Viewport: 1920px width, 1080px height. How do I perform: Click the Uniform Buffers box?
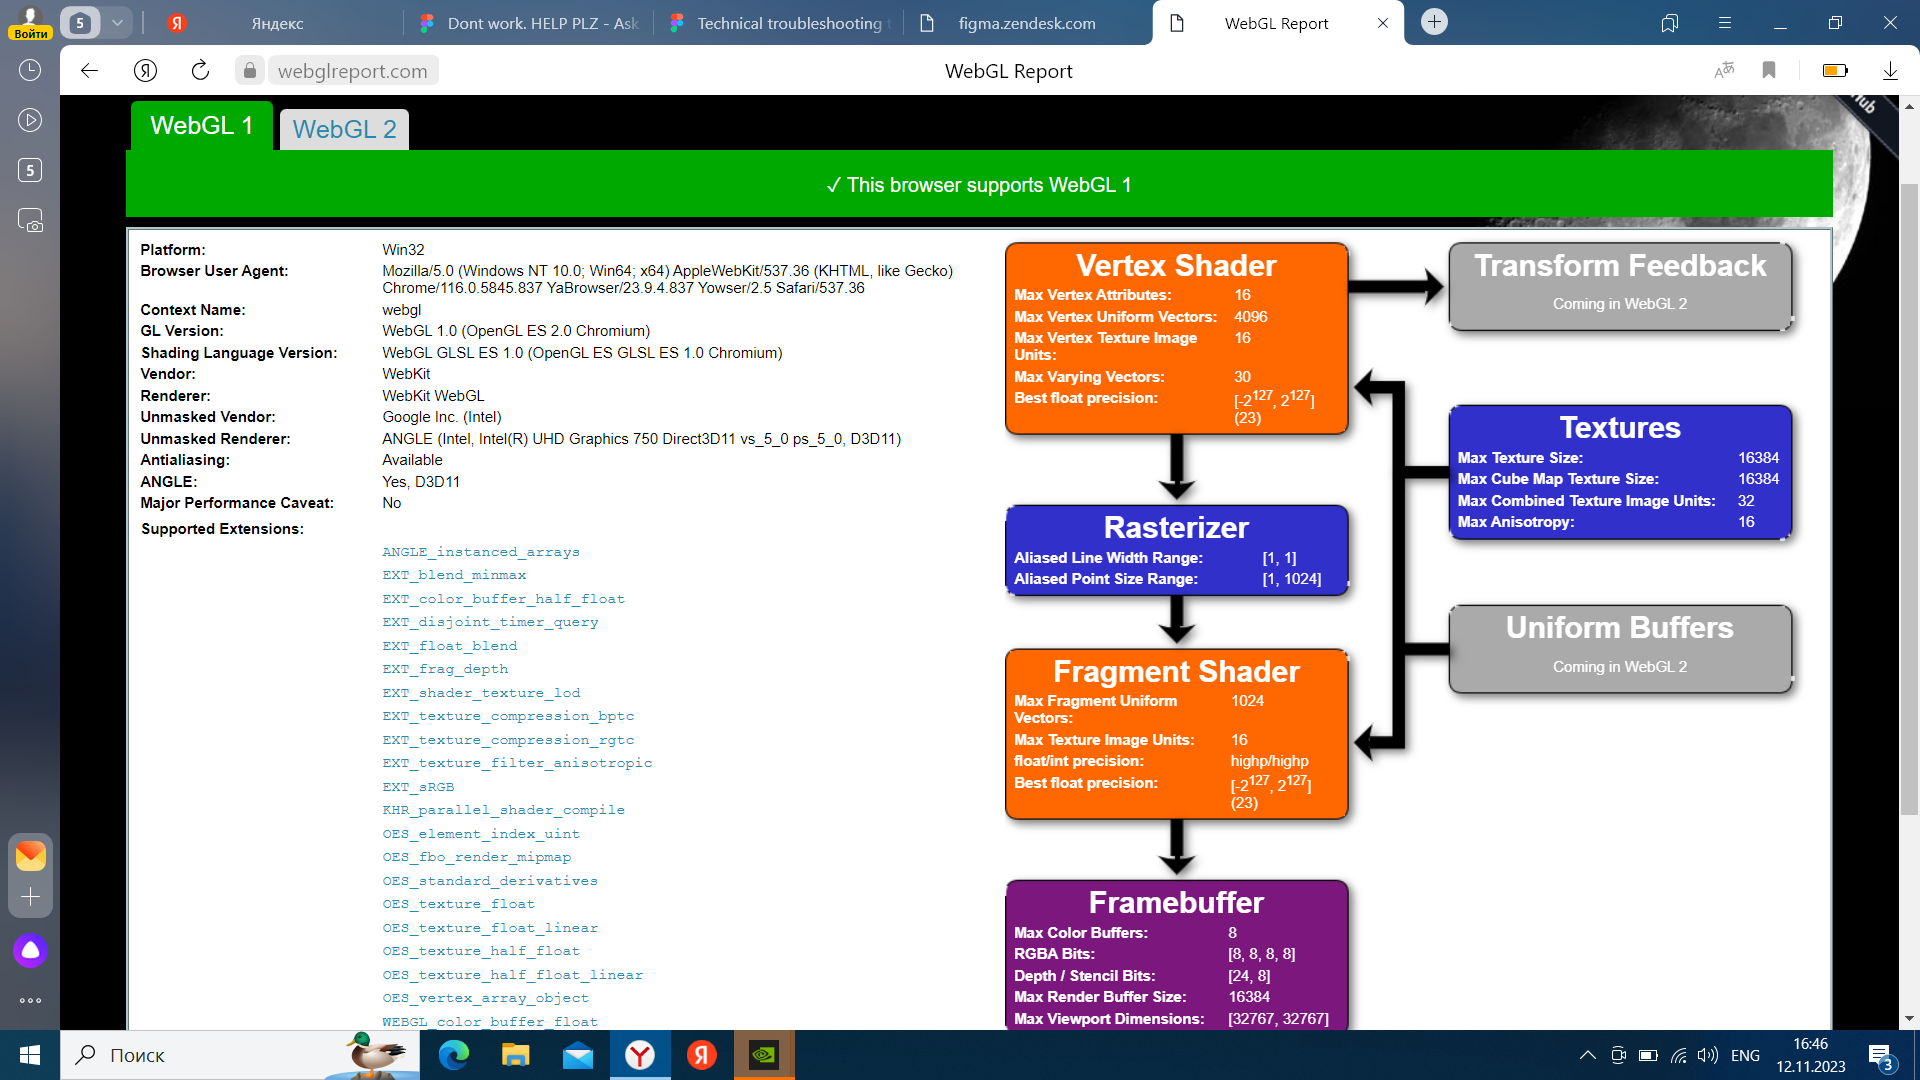[1620, 648]
